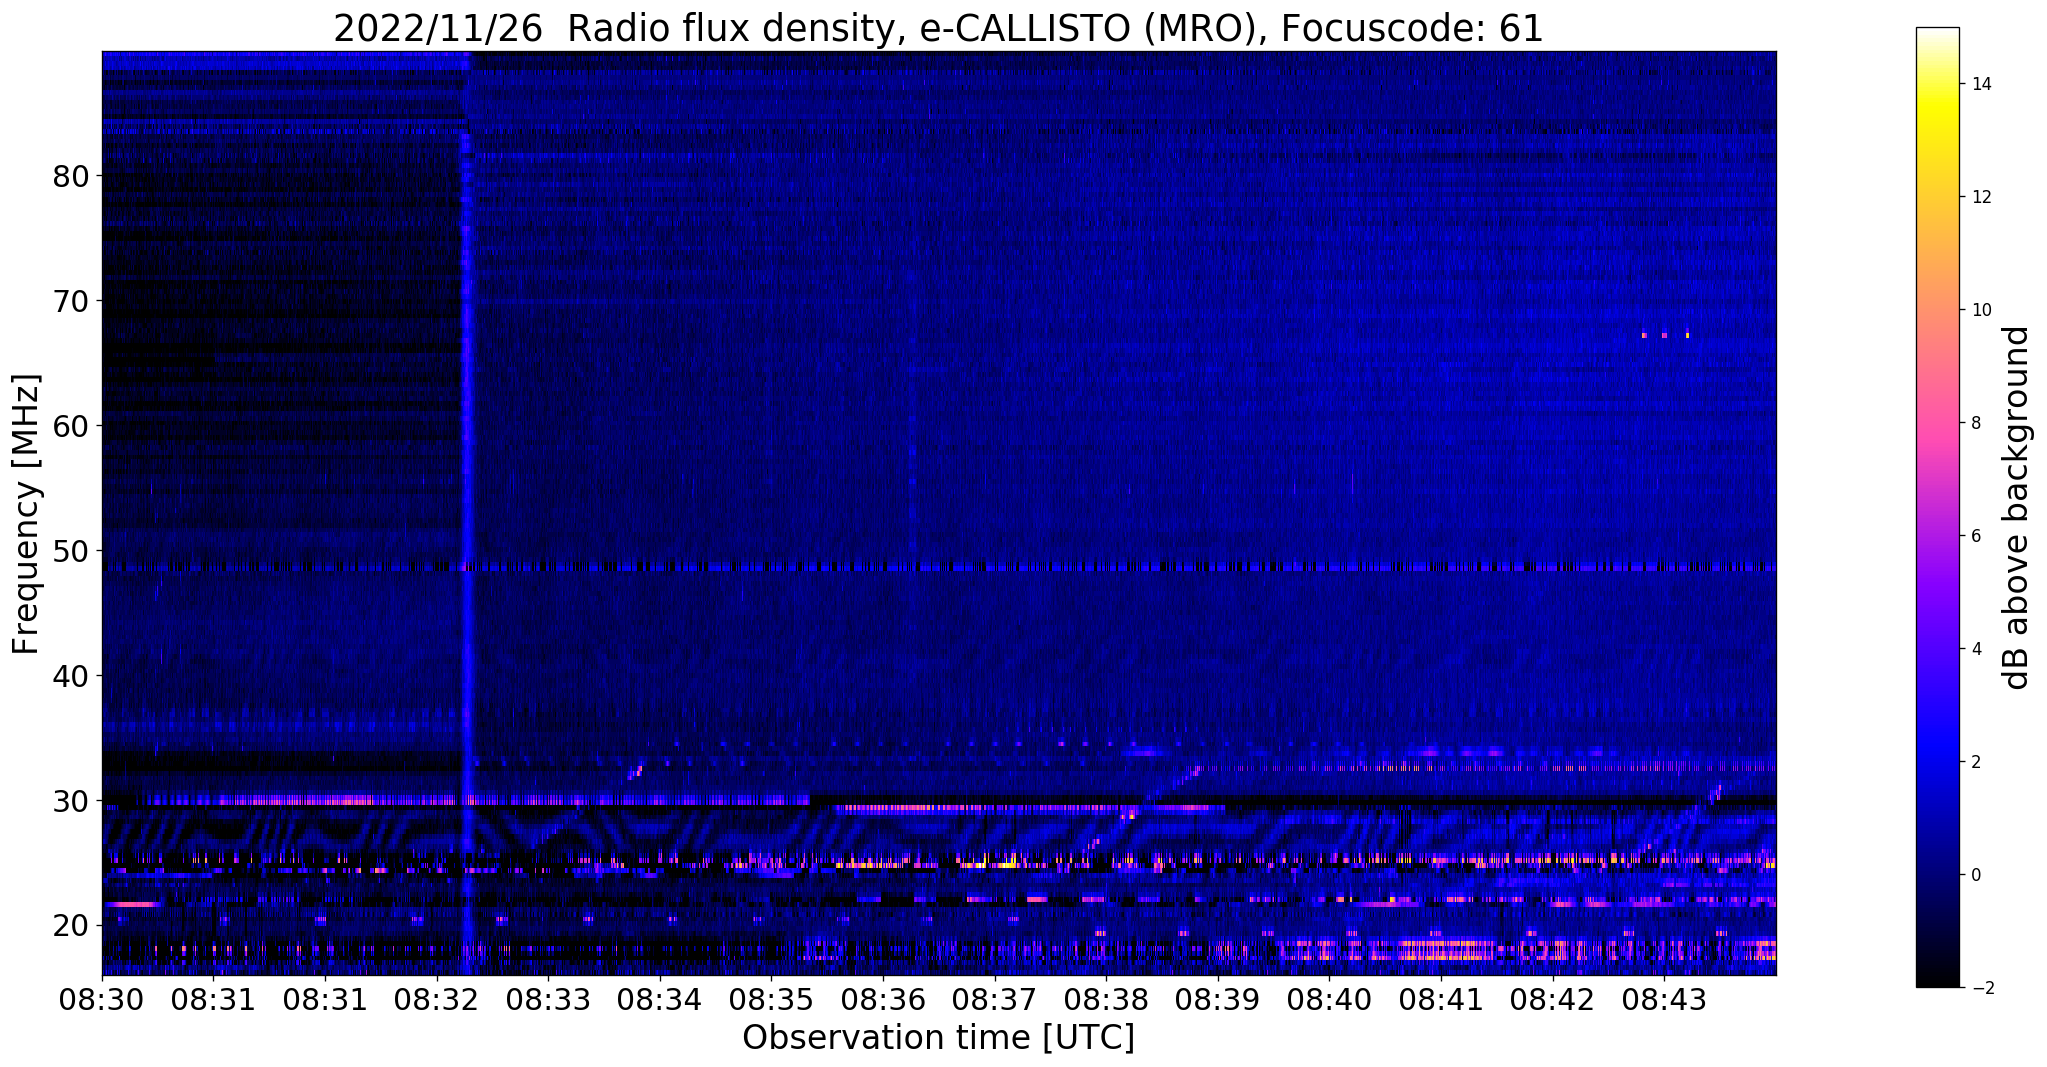
Task: Click the 08:30 time tick label
Action: pos(102,999)
